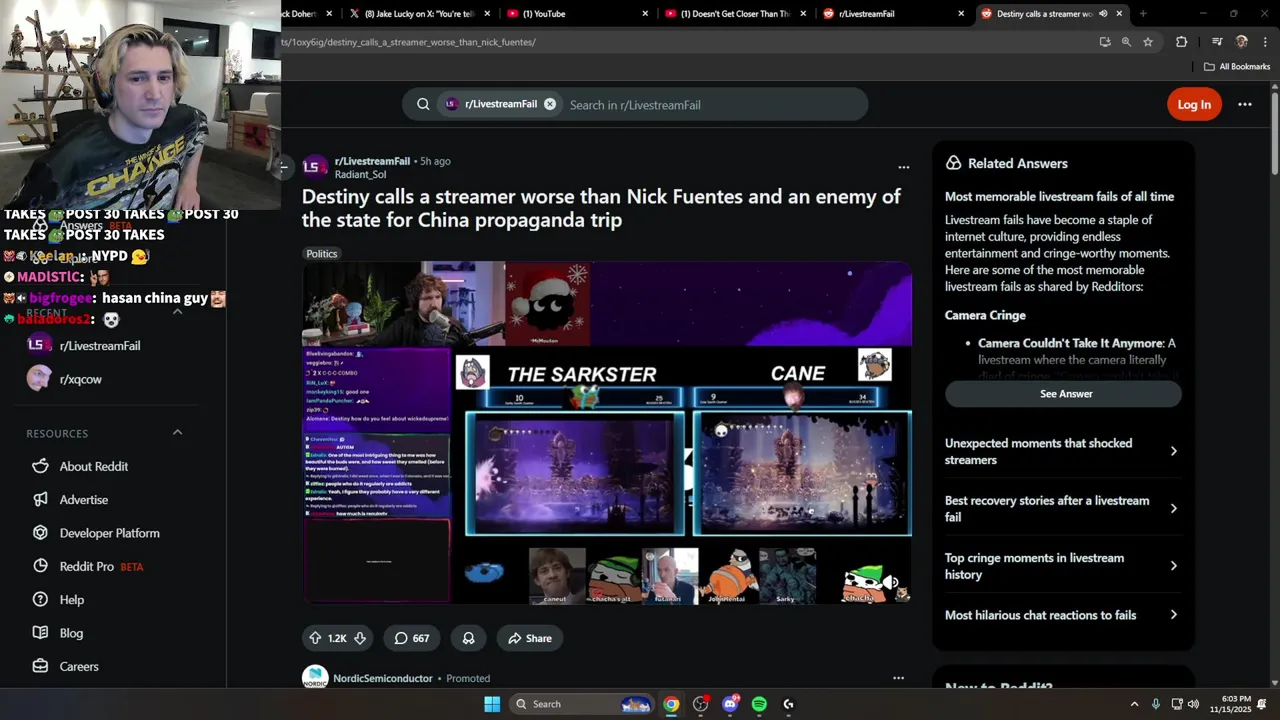
Task: Open NordicSemiconductor promoted post link
Action: pos(383,678)
